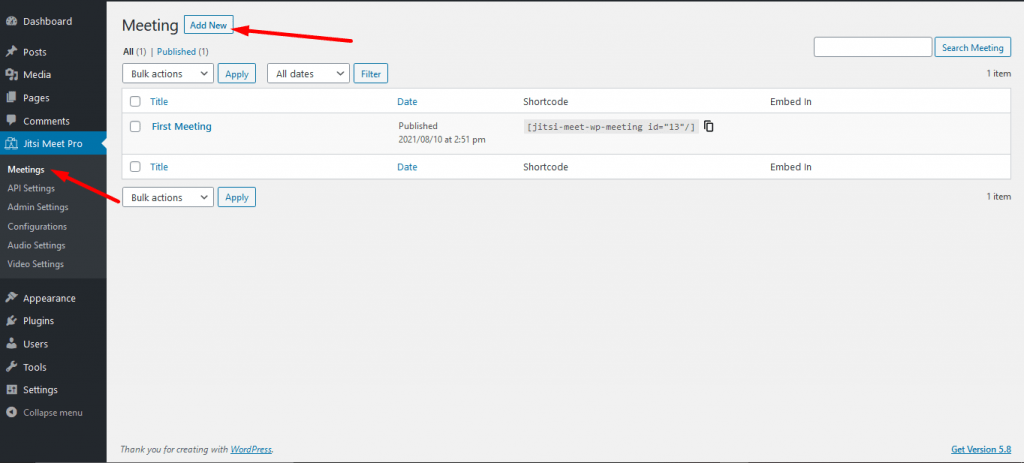Screen dimensions: 1024x463
Task: Click the Filter button
Action: [371, 74]
